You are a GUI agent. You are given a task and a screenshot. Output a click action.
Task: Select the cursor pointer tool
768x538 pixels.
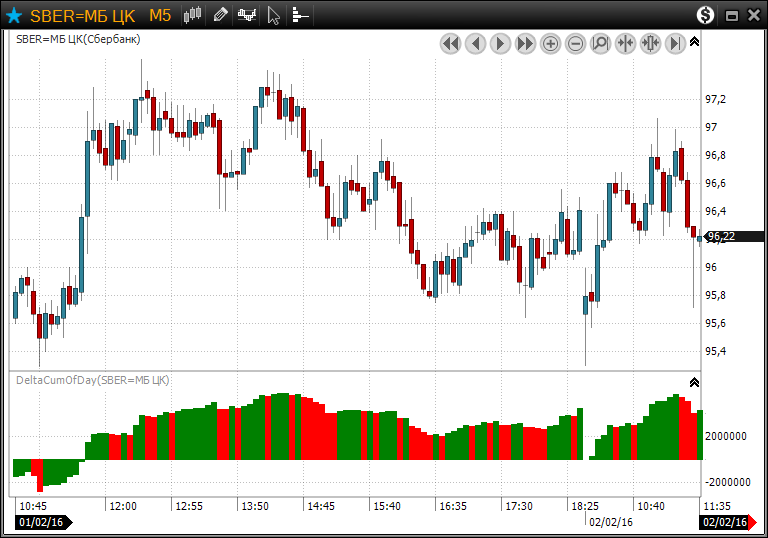click(274, 15)
